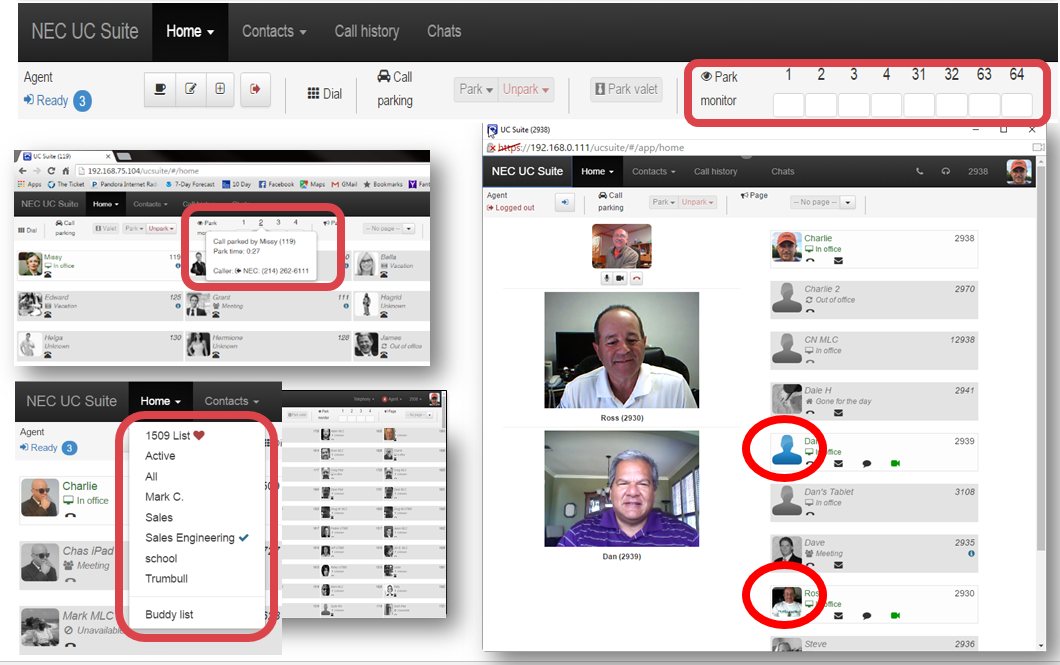Open chat with Ross (2930) speech bubble icon

pos(867,616)
